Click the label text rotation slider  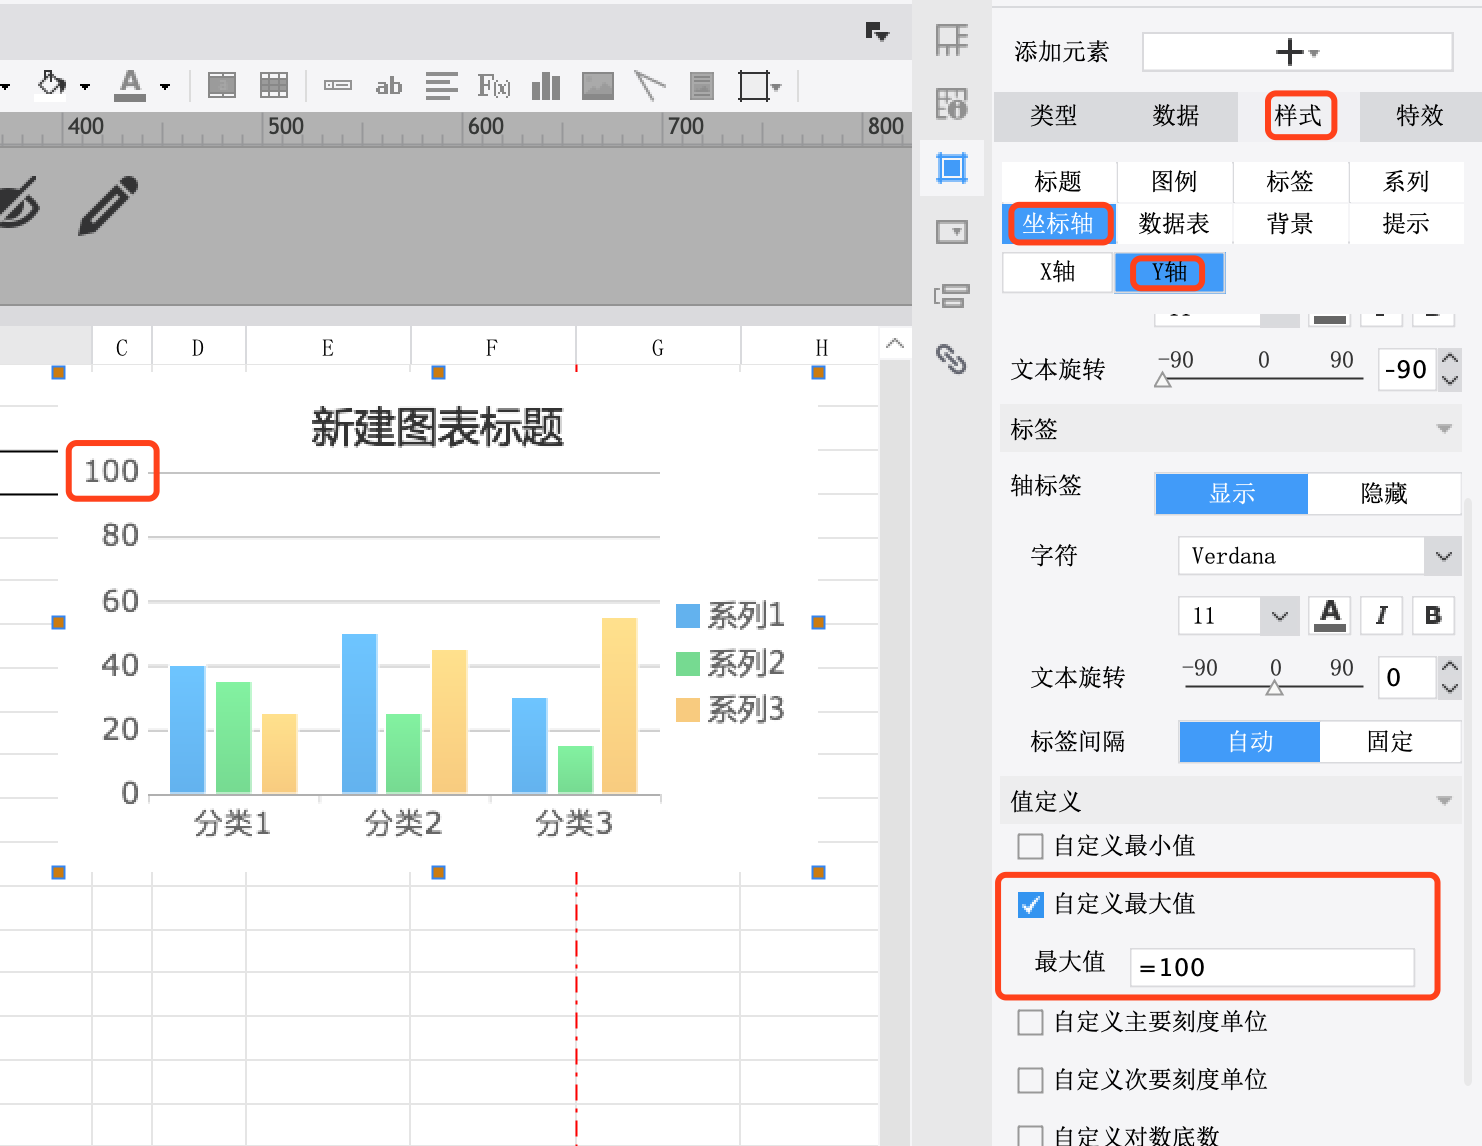pos(1272,687)
